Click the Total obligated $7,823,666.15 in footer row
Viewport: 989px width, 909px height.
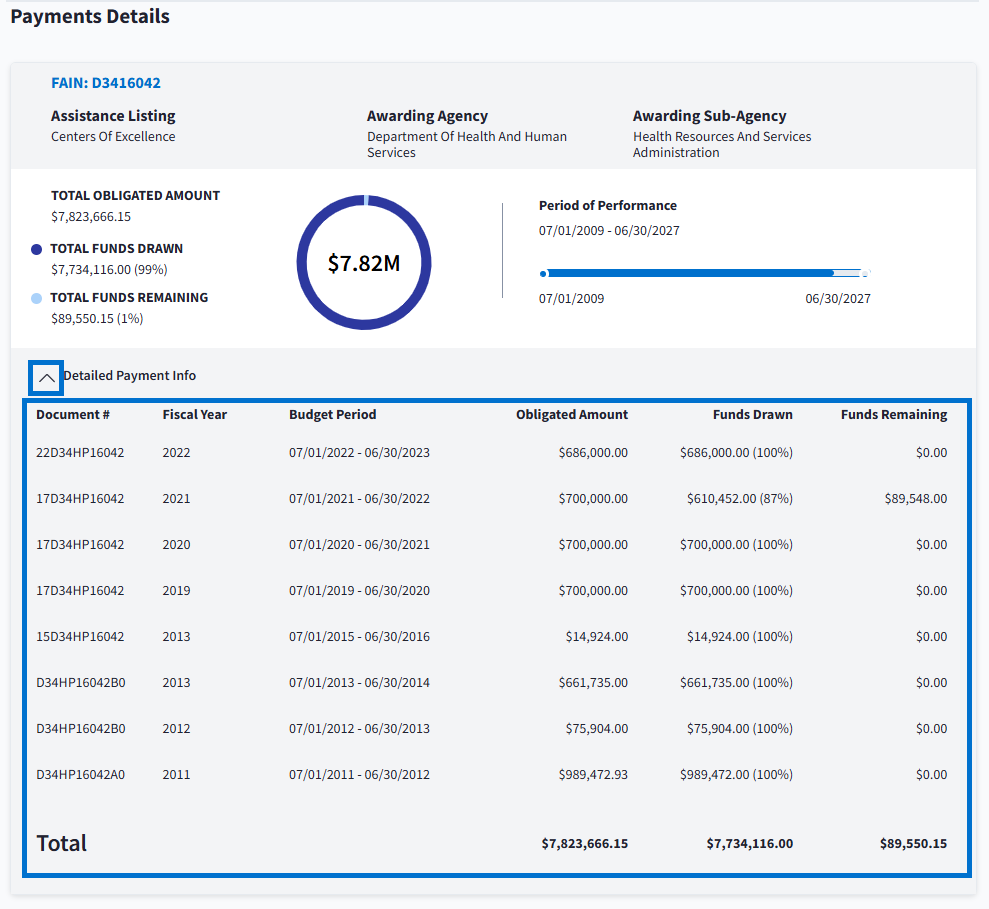point(584,844)
